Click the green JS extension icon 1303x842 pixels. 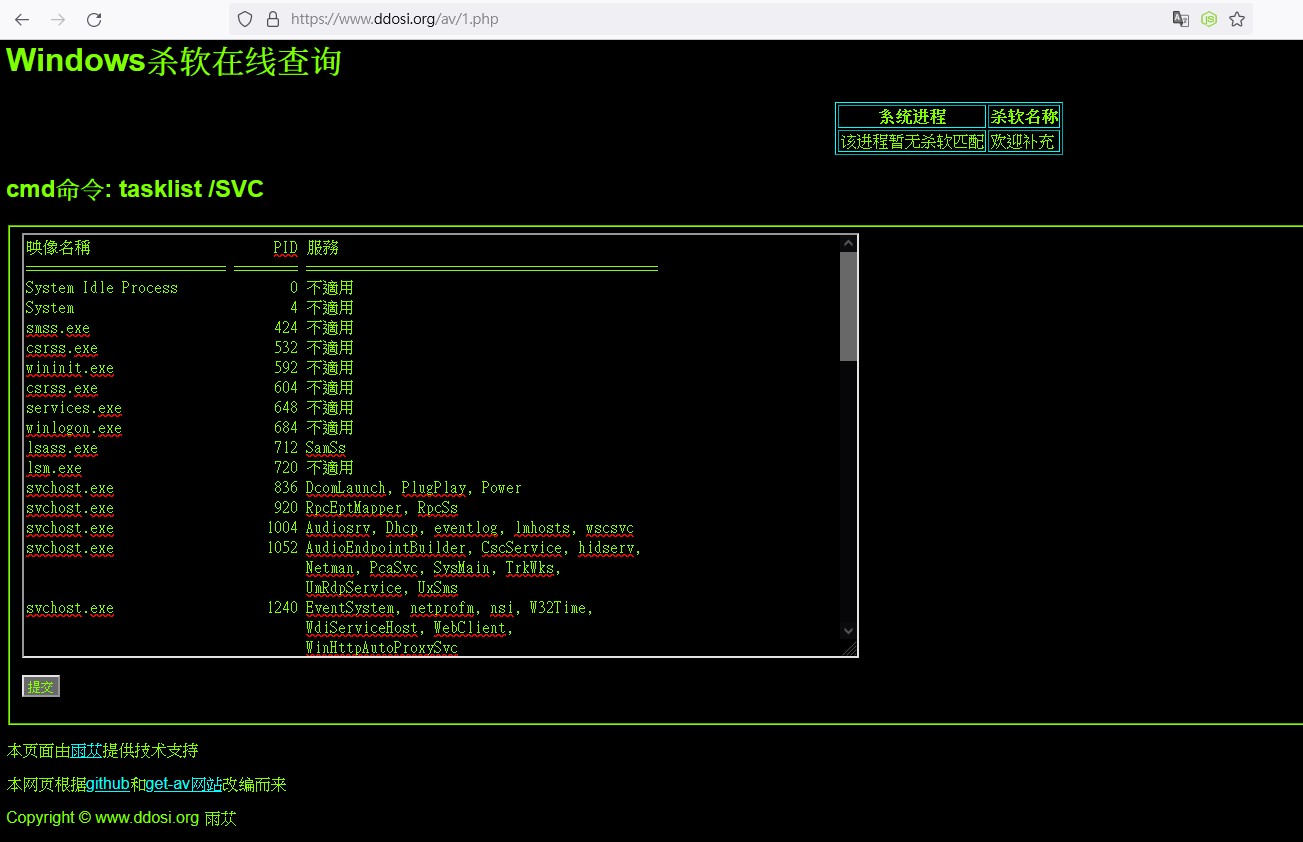tap(1209, 19)
